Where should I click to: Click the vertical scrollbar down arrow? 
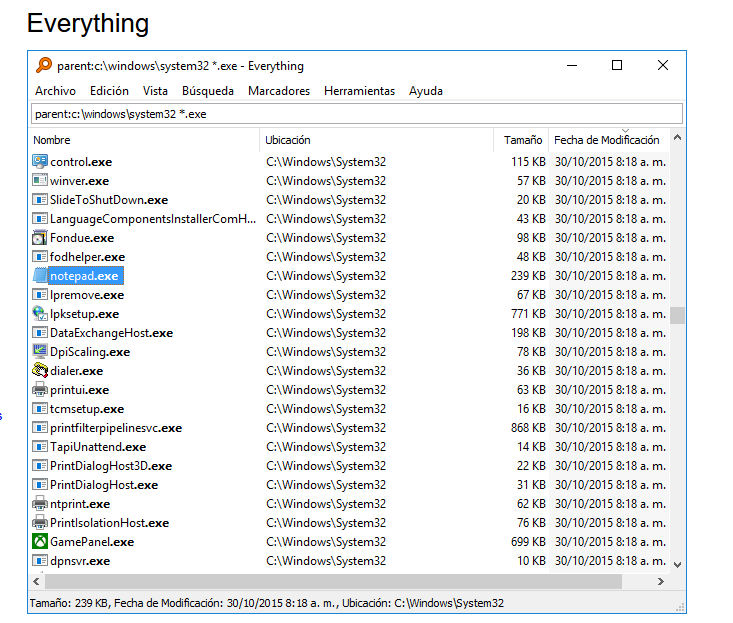[x=677, y=565]
